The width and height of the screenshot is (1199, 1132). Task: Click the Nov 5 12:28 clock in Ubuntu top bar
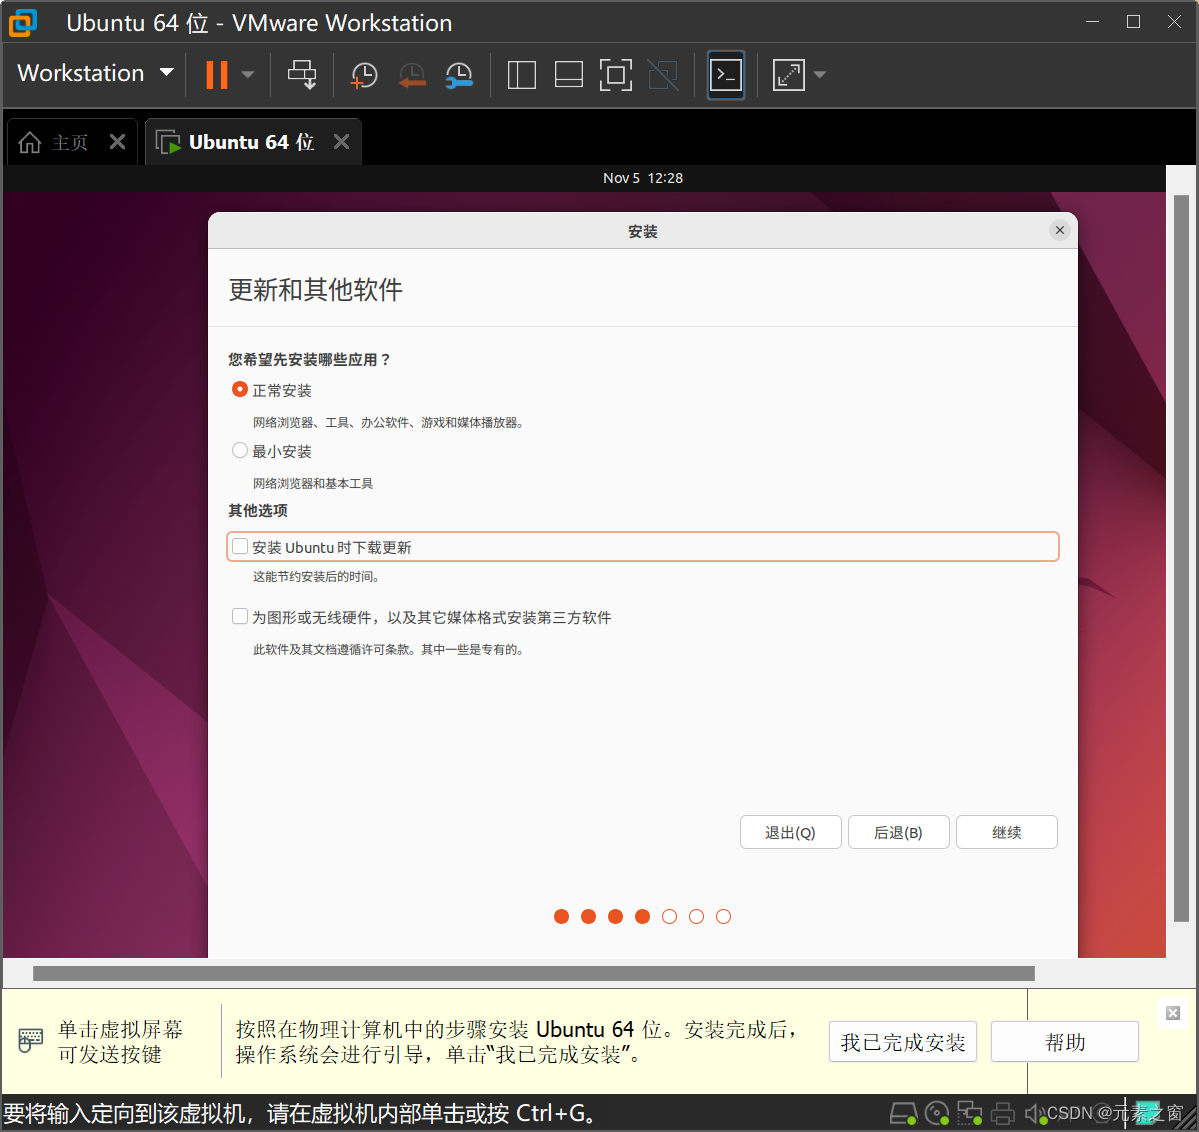642,178
